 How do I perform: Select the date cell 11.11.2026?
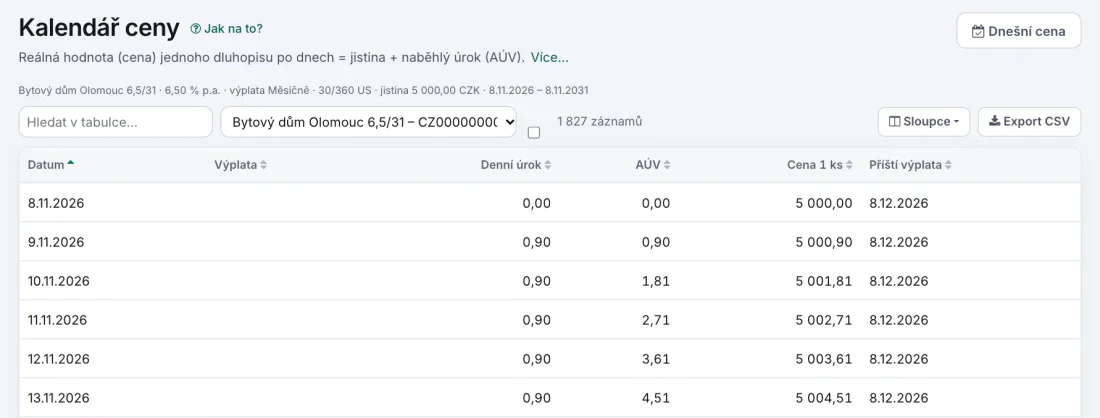(x=58, y=320)
